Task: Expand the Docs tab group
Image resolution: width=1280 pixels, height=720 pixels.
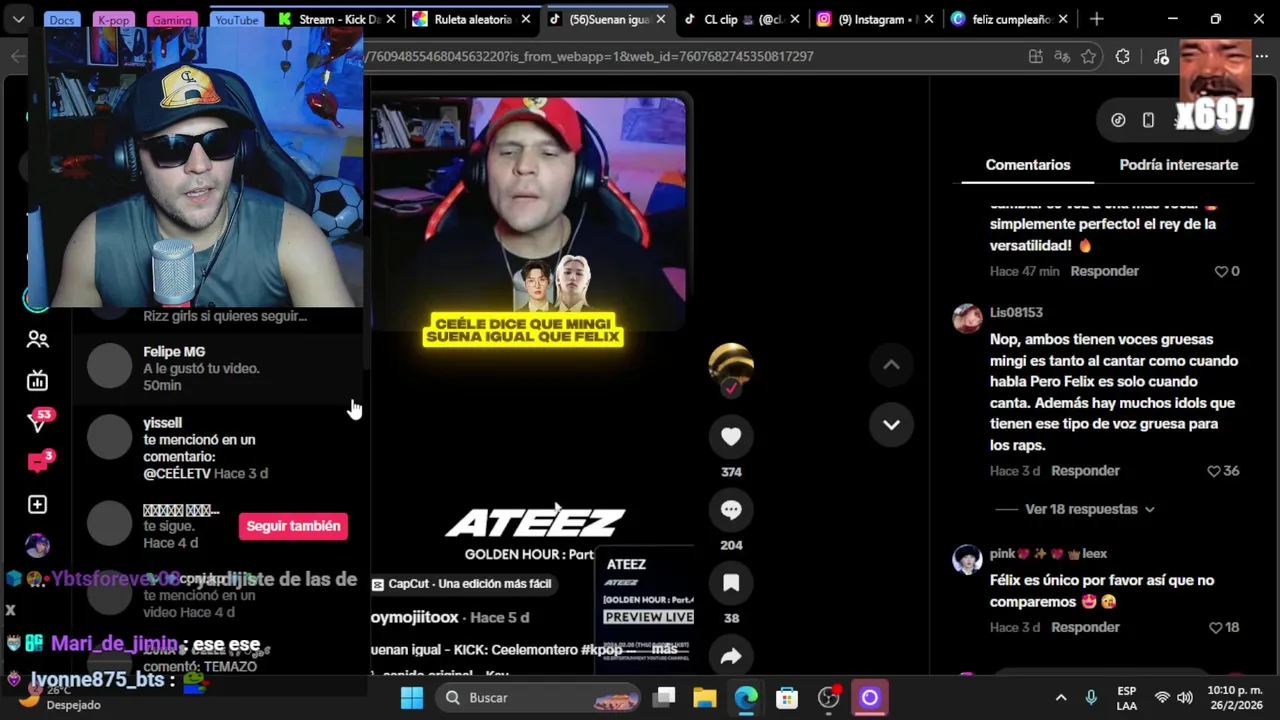Action: (x=62, y=20)
